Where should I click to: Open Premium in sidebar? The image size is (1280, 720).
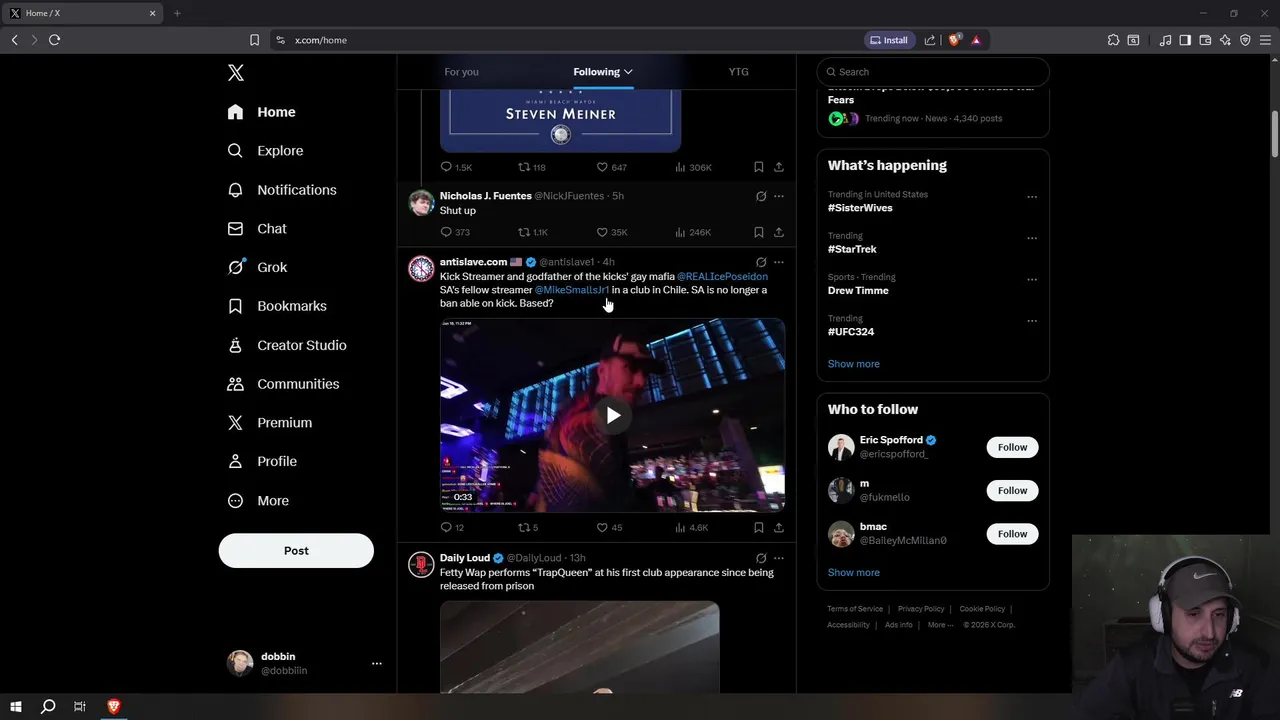[x=269, y=423]
